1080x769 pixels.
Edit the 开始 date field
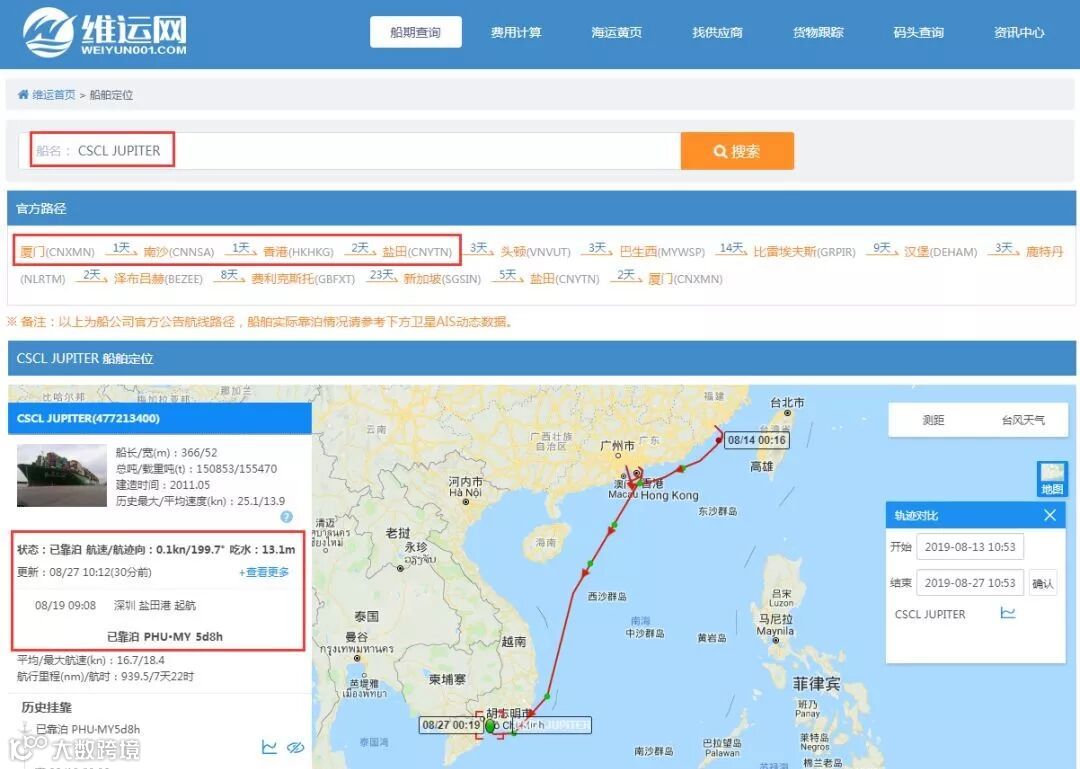tap(970, 547)
